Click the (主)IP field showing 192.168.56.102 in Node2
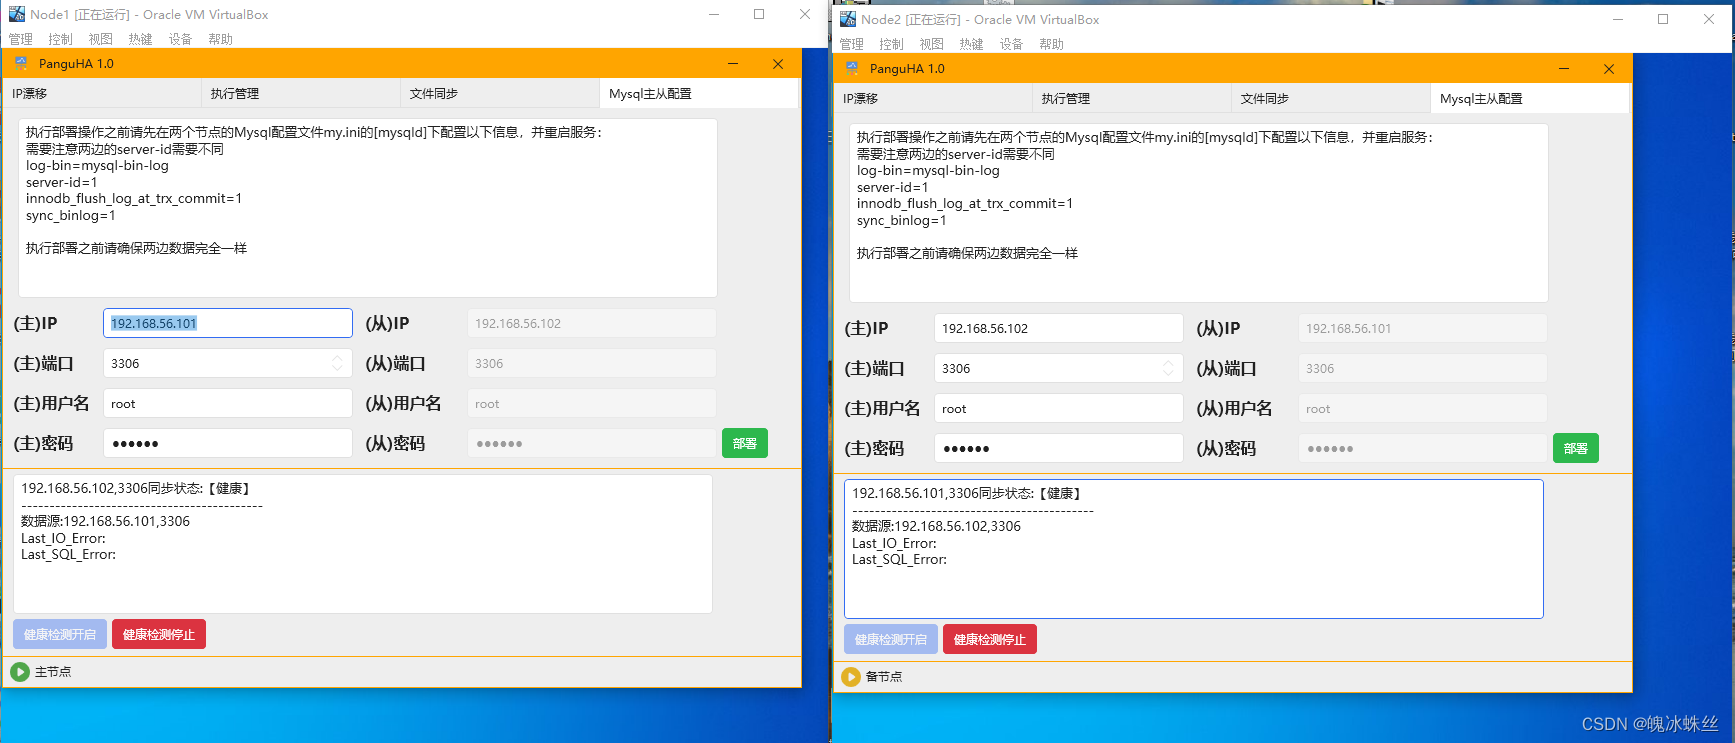 (x=1059, y=328)
